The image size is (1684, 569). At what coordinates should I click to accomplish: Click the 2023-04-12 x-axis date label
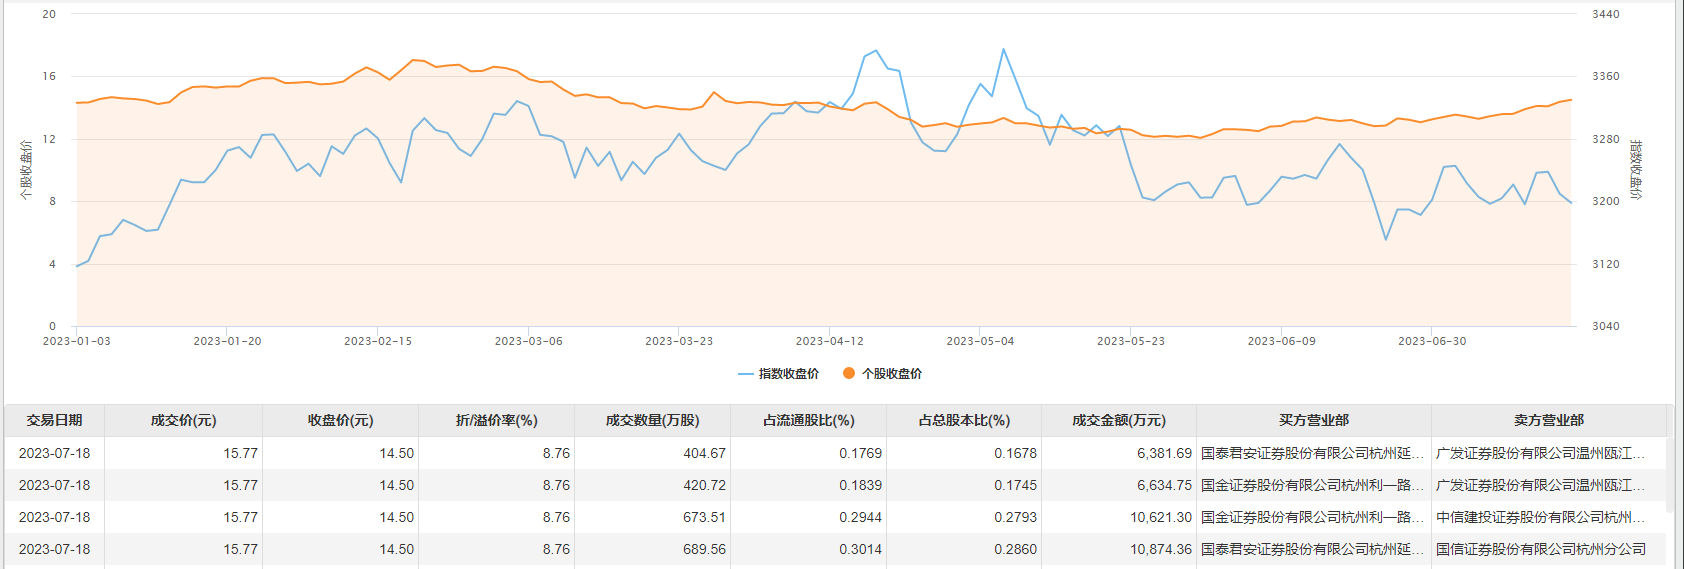point(830,341)
